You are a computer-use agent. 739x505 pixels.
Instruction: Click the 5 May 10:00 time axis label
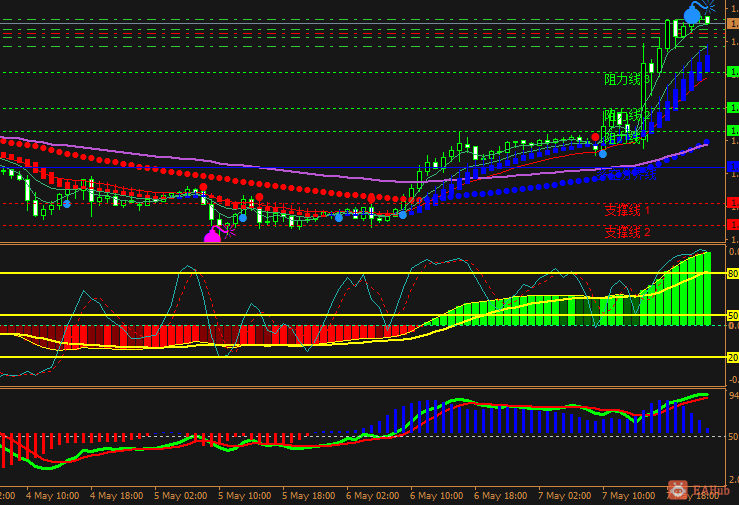(245, 496)
